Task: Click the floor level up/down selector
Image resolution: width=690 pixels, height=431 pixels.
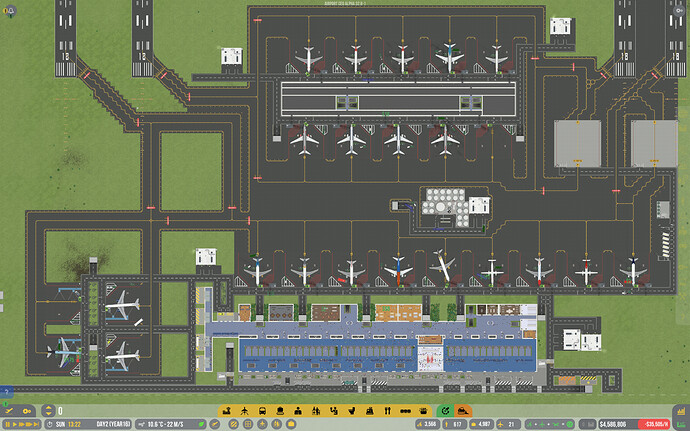Action: click(48, 411)
